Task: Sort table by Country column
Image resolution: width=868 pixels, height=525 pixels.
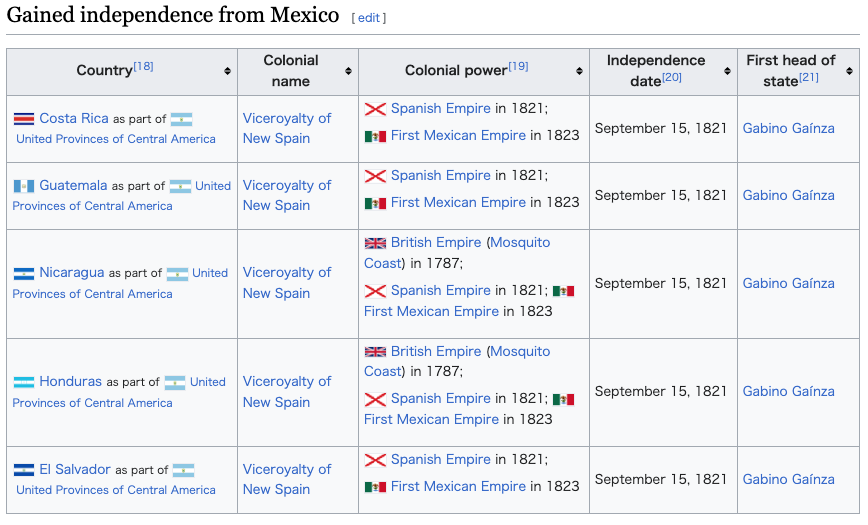Action: tap(227, 71)
